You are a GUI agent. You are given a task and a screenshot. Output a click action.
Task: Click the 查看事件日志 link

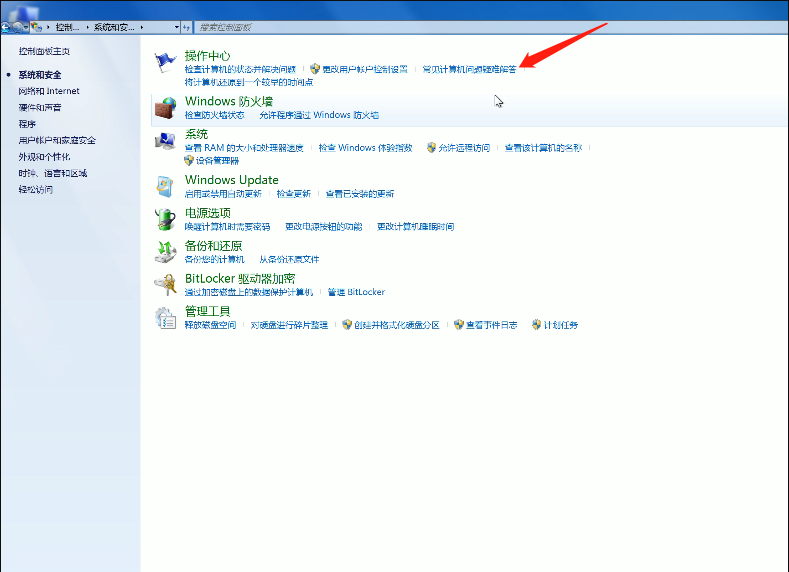point(491,325)
